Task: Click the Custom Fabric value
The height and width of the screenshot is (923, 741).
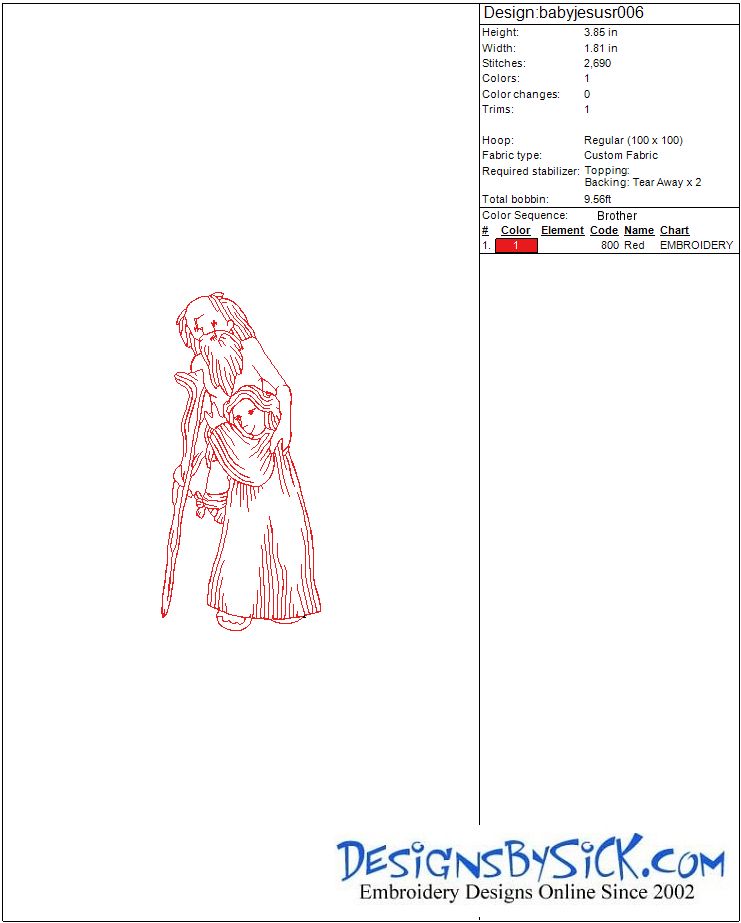Action: 621,155
